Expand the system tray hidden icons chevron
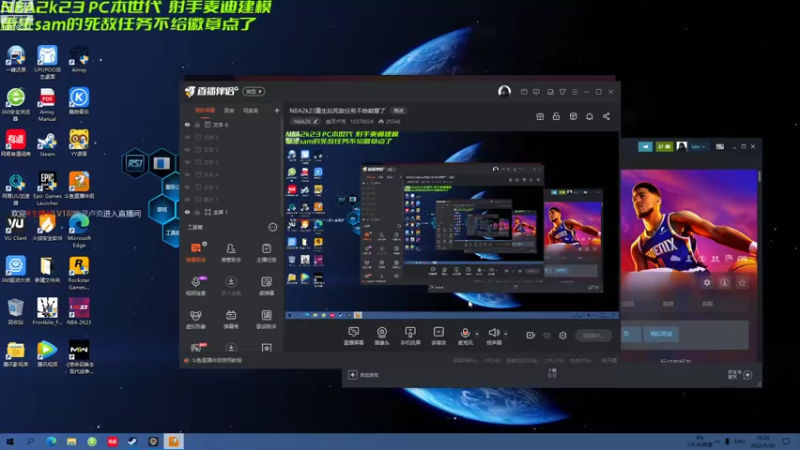Image resolution: width=800 pixels, height=450 pixels. (x=718, y=441)
